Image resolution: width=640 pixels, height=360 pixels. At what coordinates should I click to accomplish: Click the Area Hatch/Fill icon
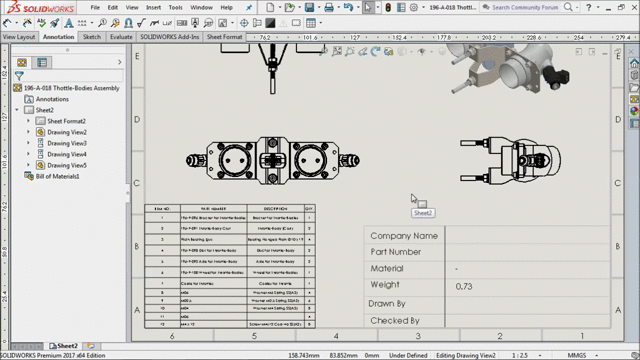pyautogui.click(x=270, y=23)
